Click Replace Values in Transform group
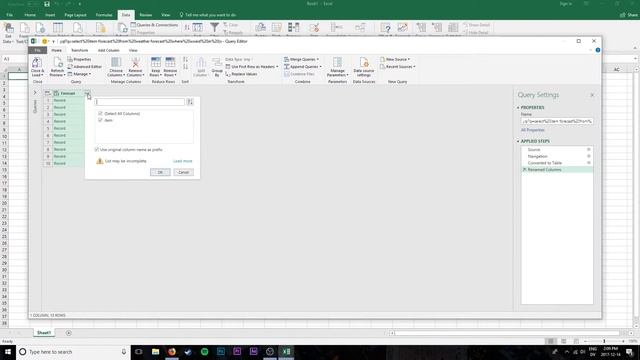This screenshot has width=640, height=360. (x=241, y=74)
